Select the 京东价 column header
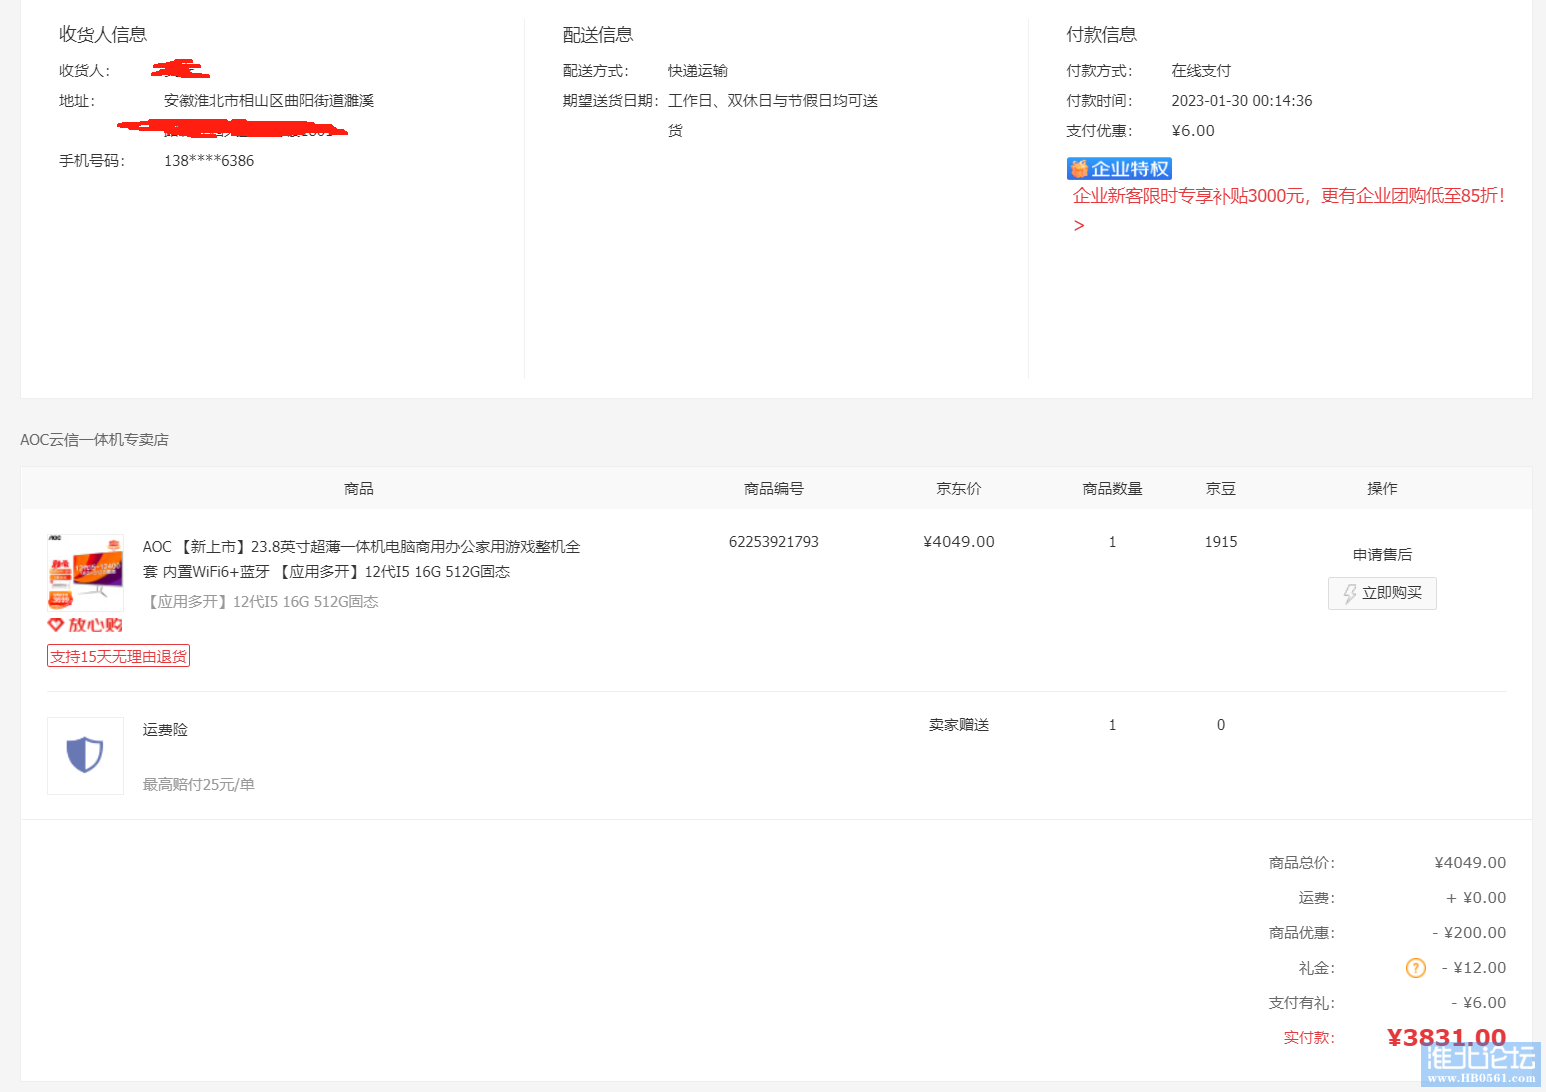 [958, 489]
